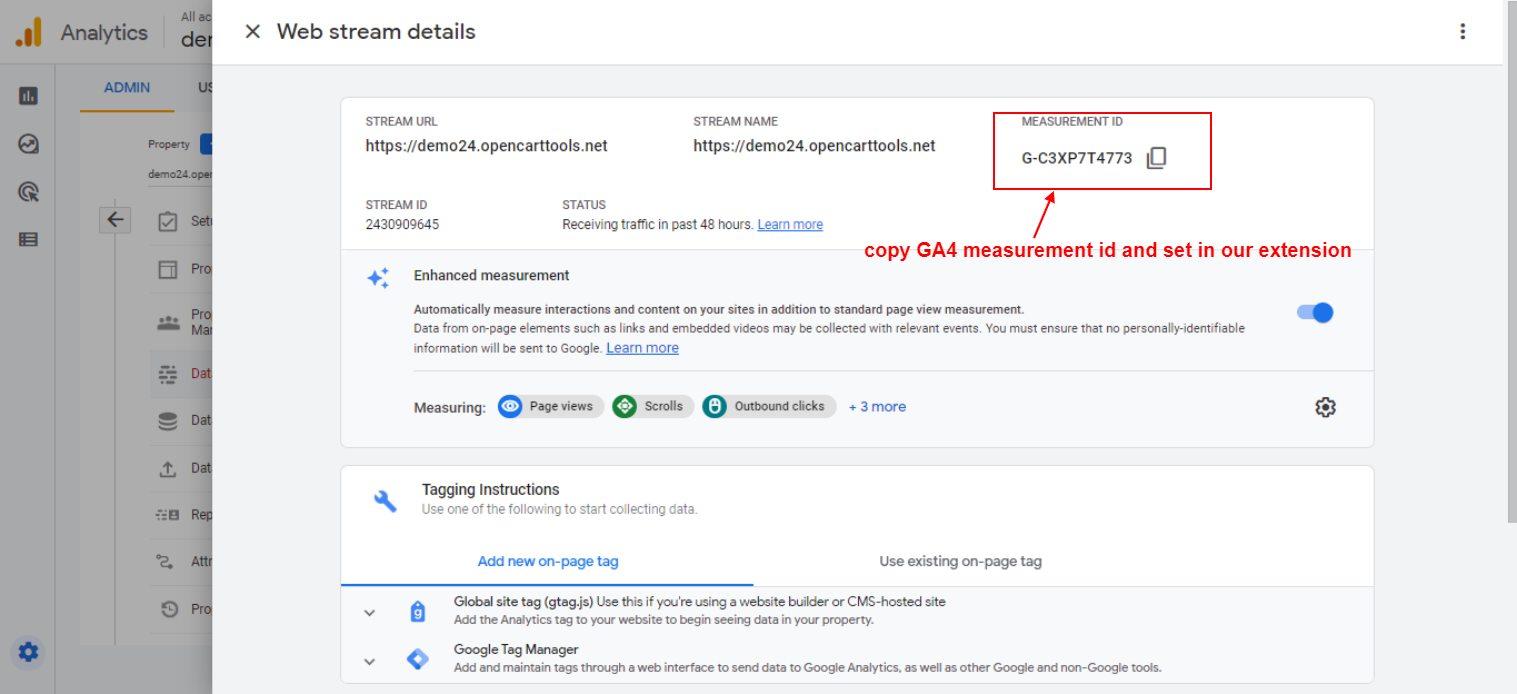
Task: Open Admin gear at sidebar bottom
Action: click(28, 652)
